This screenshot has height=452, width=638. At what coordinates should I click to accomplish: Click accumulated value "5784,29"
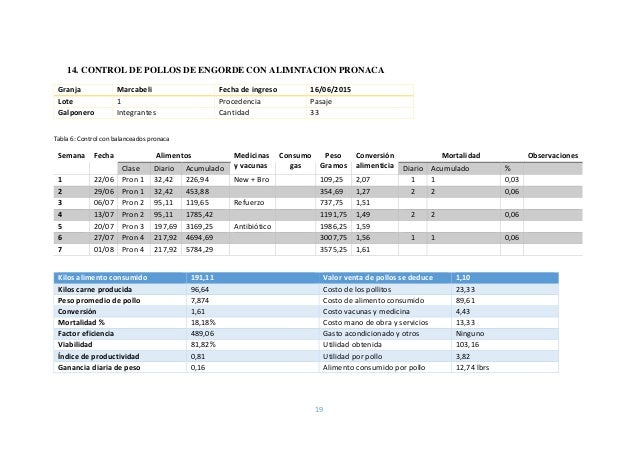point(199,249)
